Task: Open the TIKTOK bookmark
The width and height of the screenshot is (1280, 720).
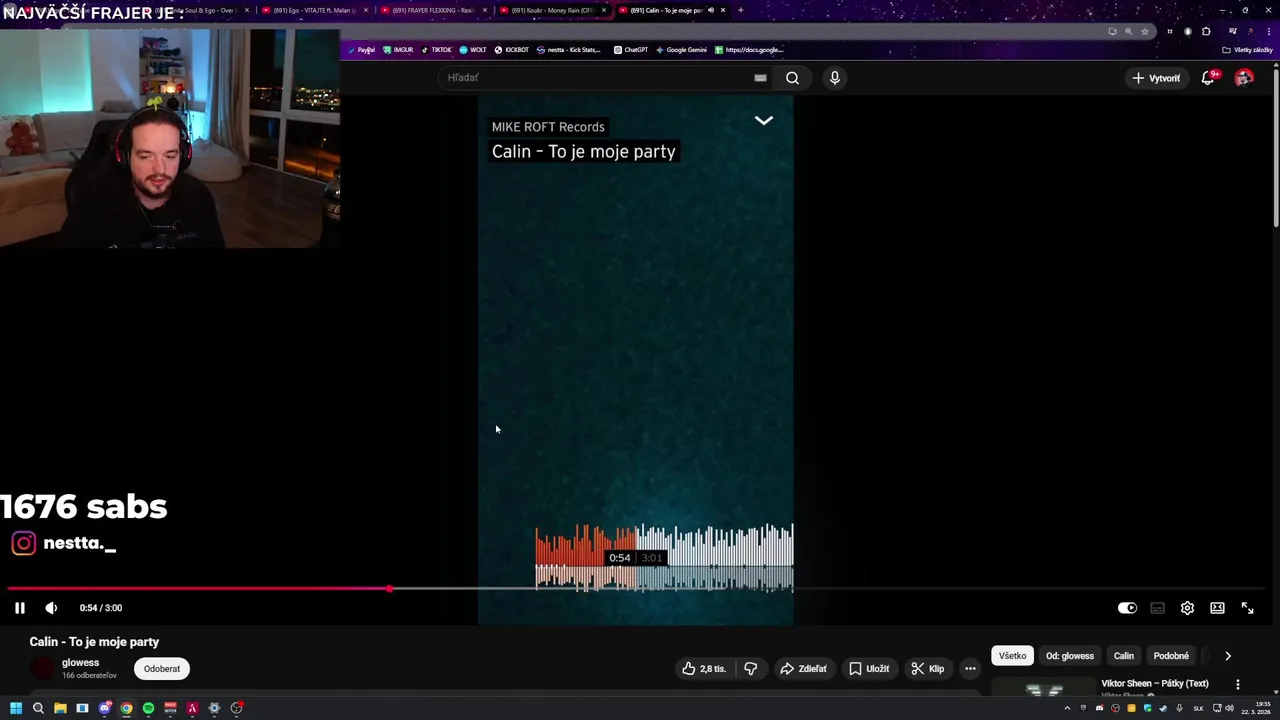Action: point(436,50)
